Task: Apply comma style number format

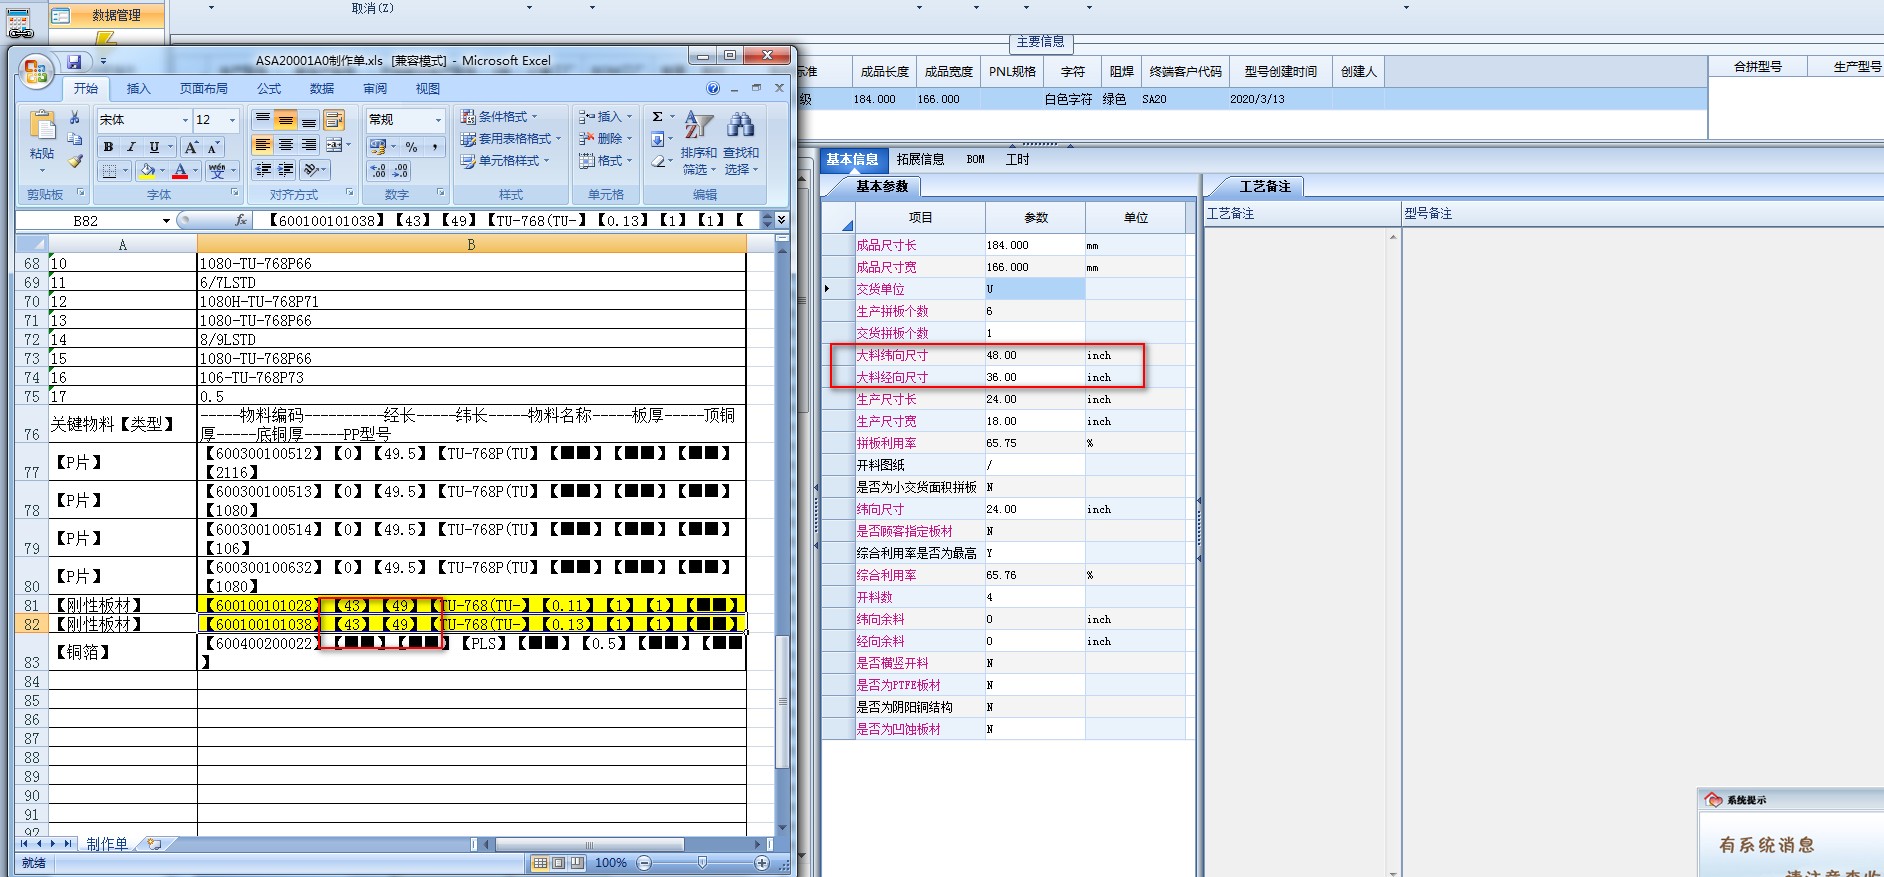Action: tap(435, 147)
